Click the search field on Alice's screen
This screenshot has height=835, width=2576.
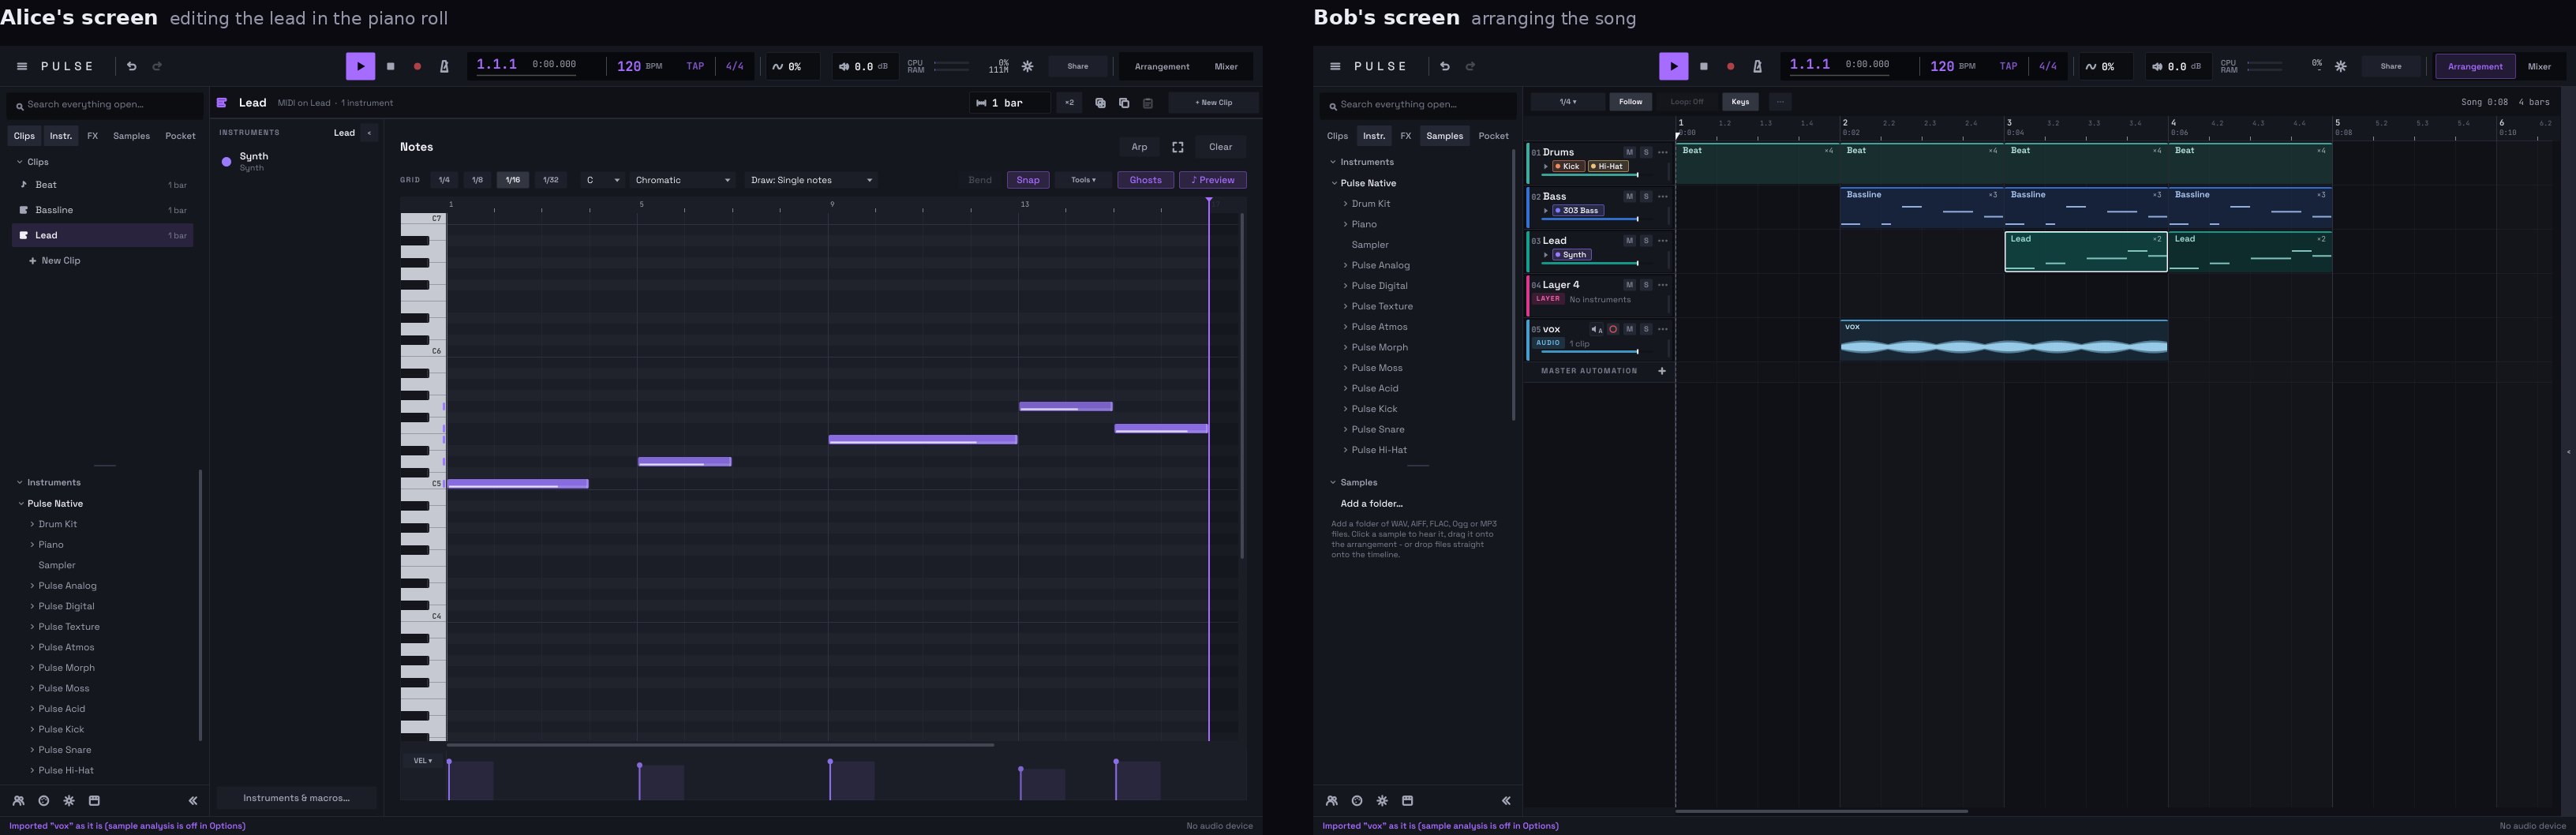[x=105, y=104]
